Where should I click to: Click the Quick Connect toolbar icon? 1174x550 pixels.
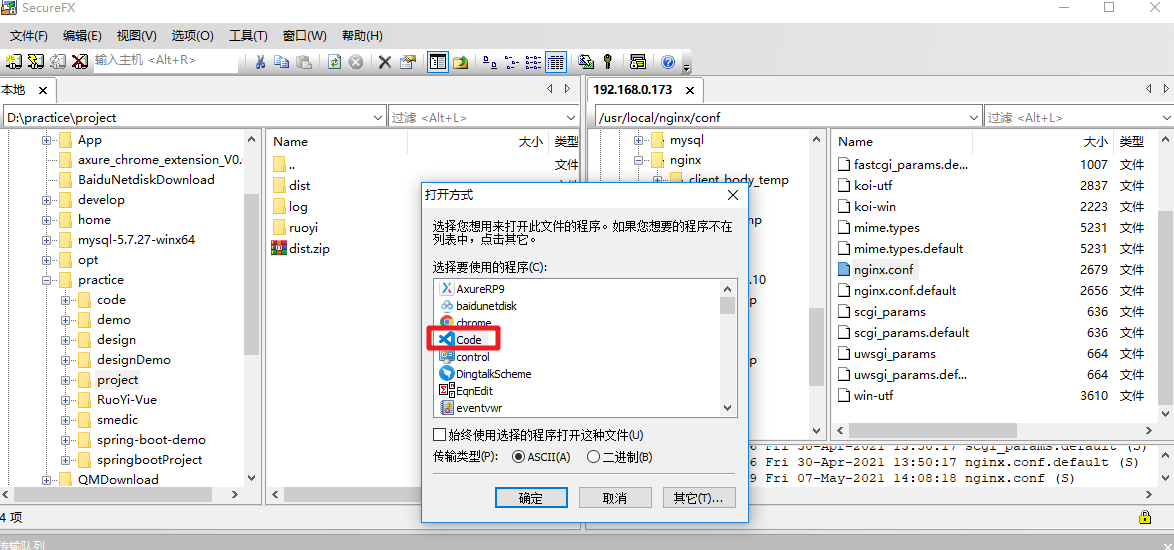click(35, 61)
